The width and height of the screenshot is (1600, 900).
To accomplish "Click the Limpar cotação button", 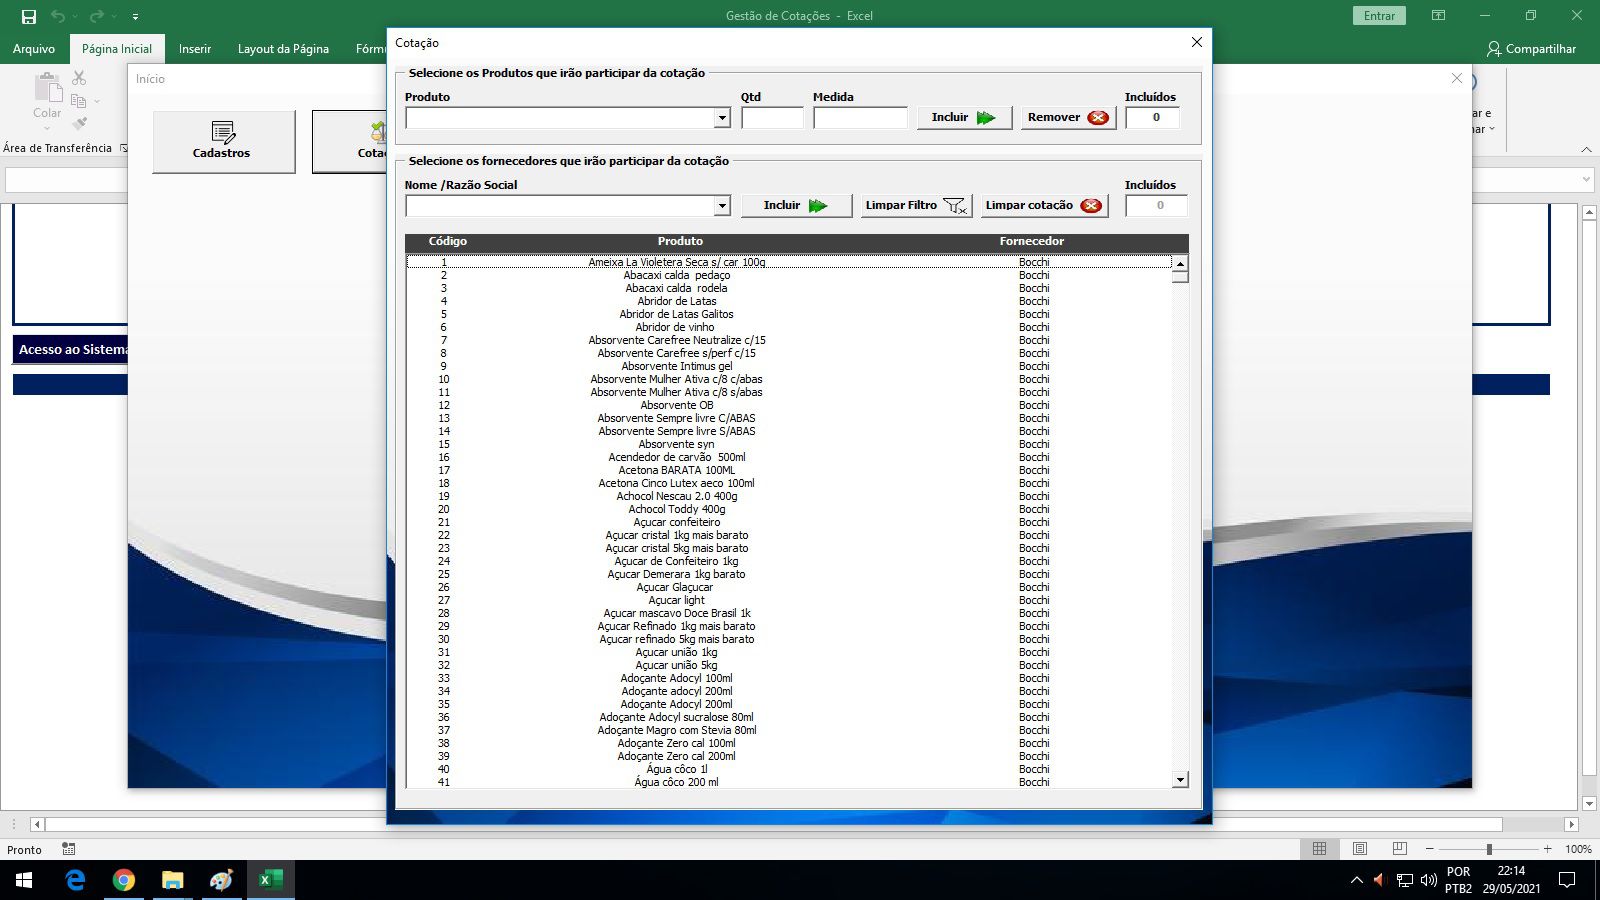I will [x=1043, y=206].
